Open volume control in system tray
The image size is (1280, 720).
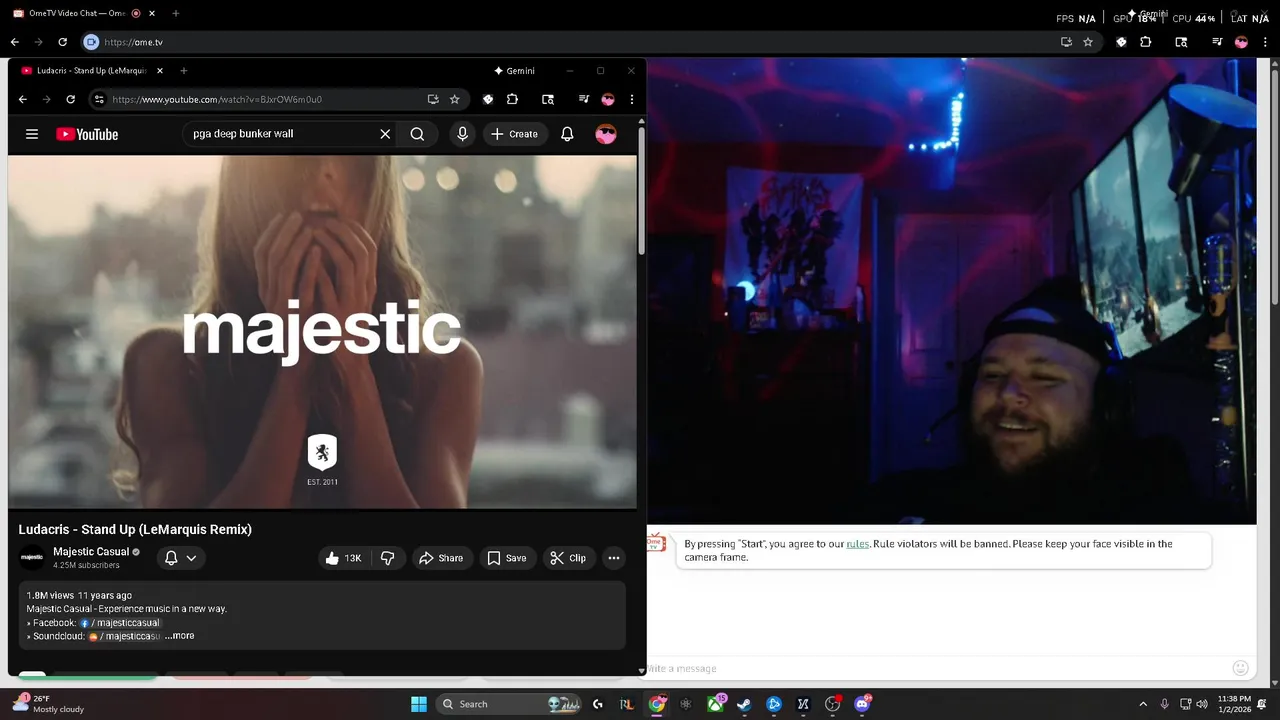tap(1204, 704)
